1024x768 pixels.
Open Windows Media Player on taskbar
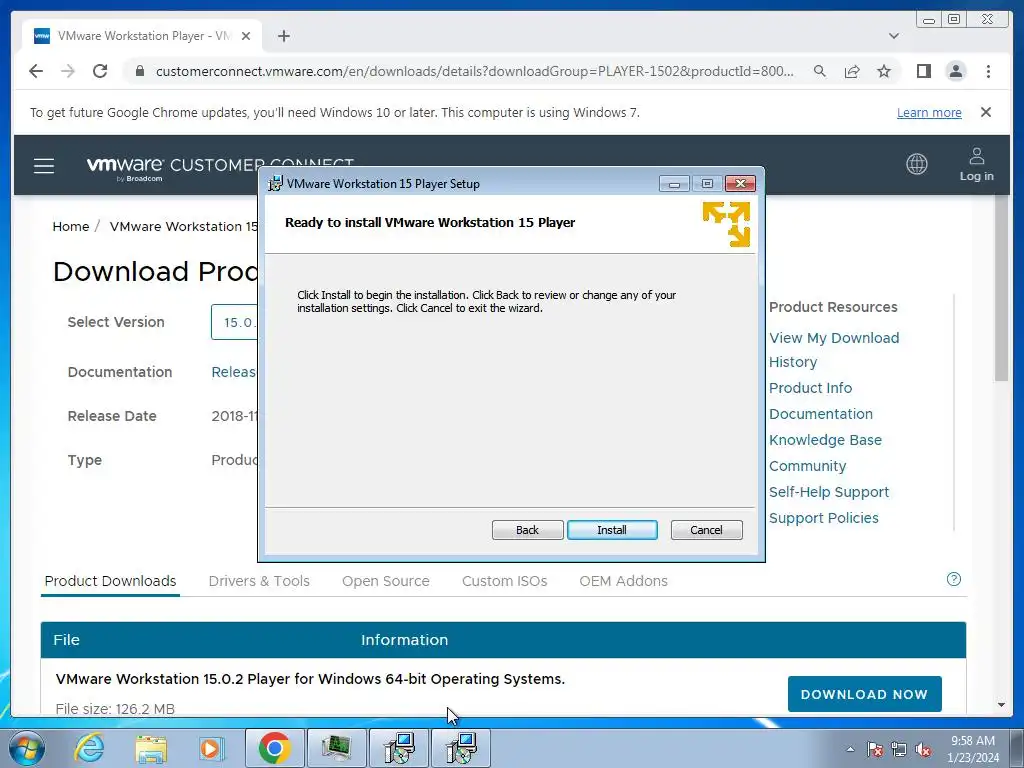tap(211, 748)
